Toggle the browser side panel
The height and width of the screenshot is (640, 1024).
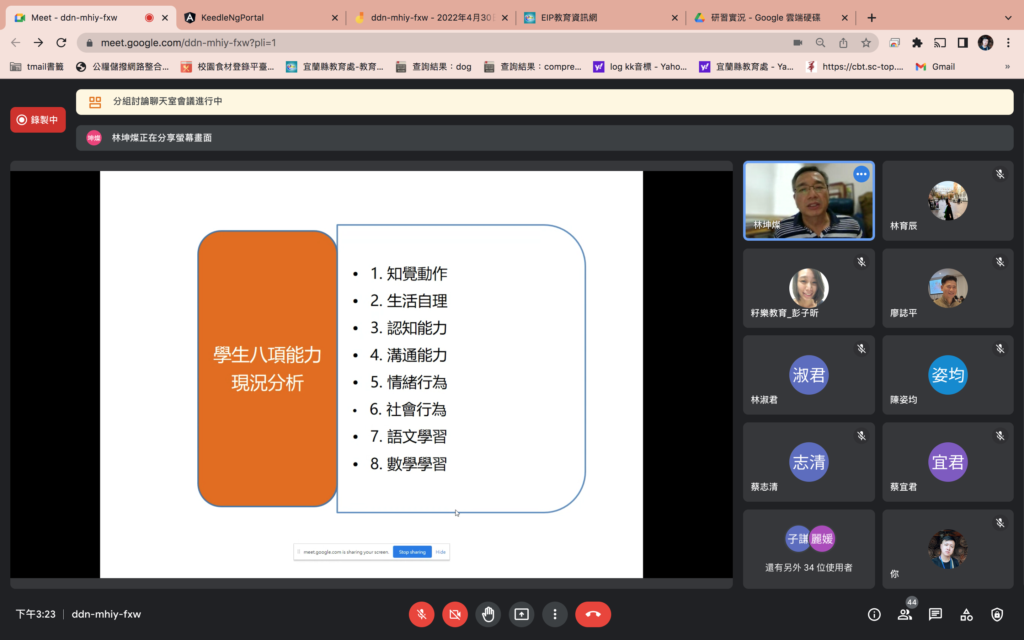[963, 42]
